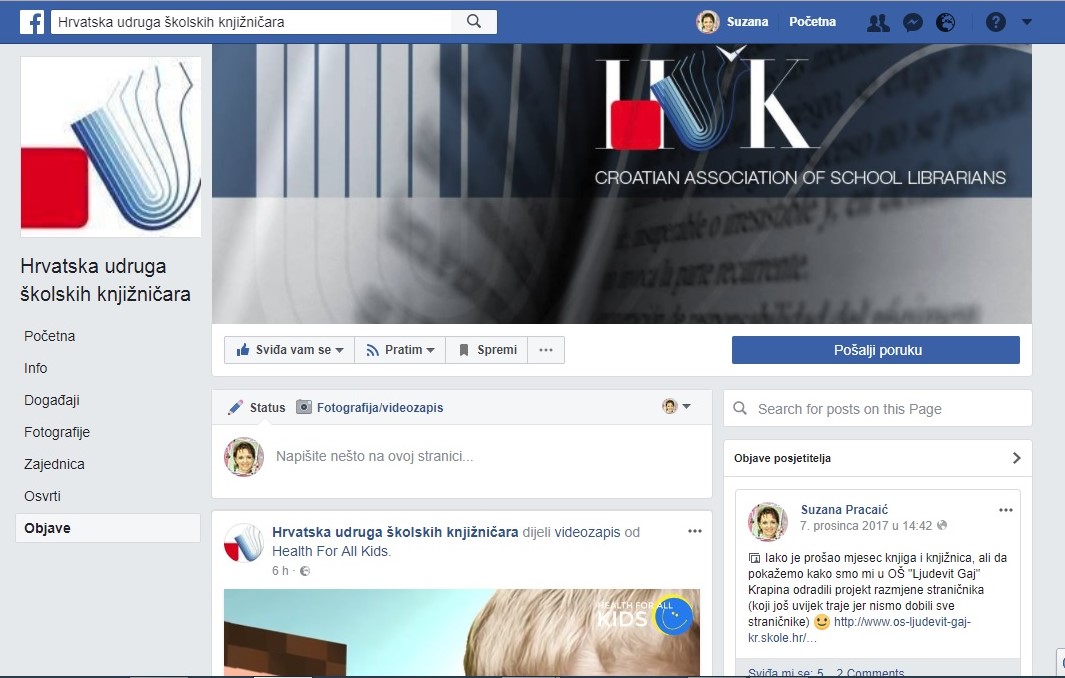Image resolution: width=1065 pixels, height=678 pixels.
Task: Open page more options ellipsis button
Action: tap(546, 350)
